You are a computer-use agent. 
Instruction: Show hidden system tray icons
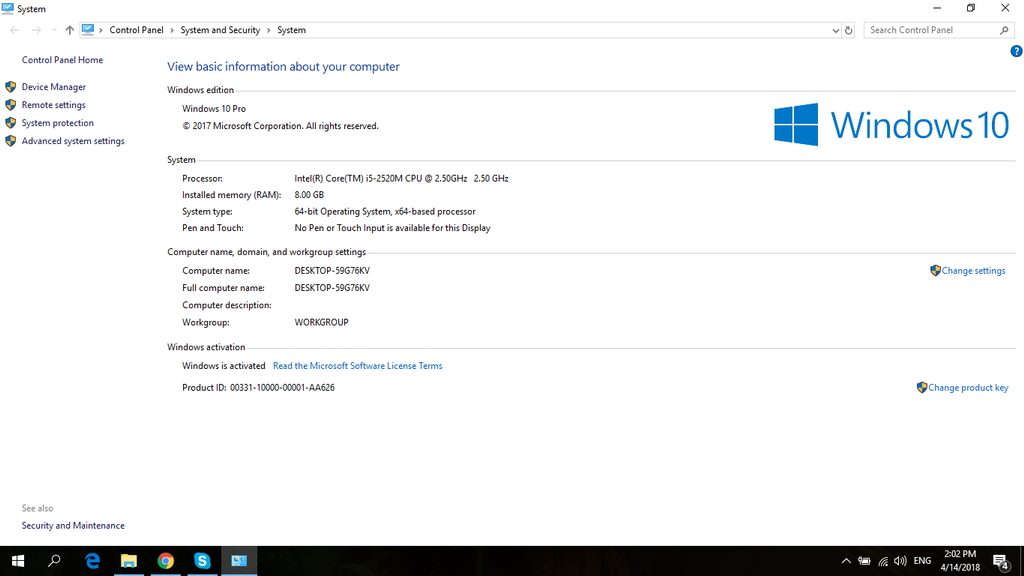click(846, 561)
